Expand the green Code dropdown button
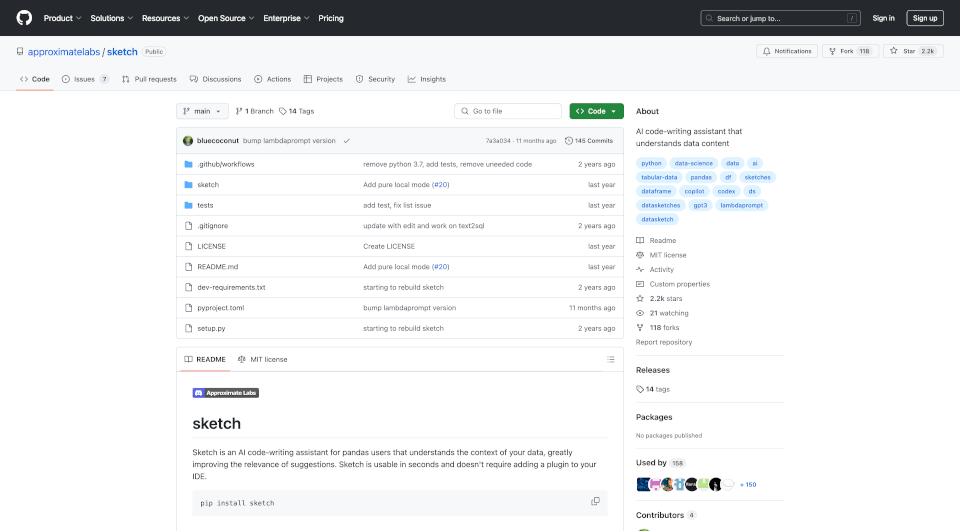The height and width of the screenshot is (531, 960). point(596,111)
